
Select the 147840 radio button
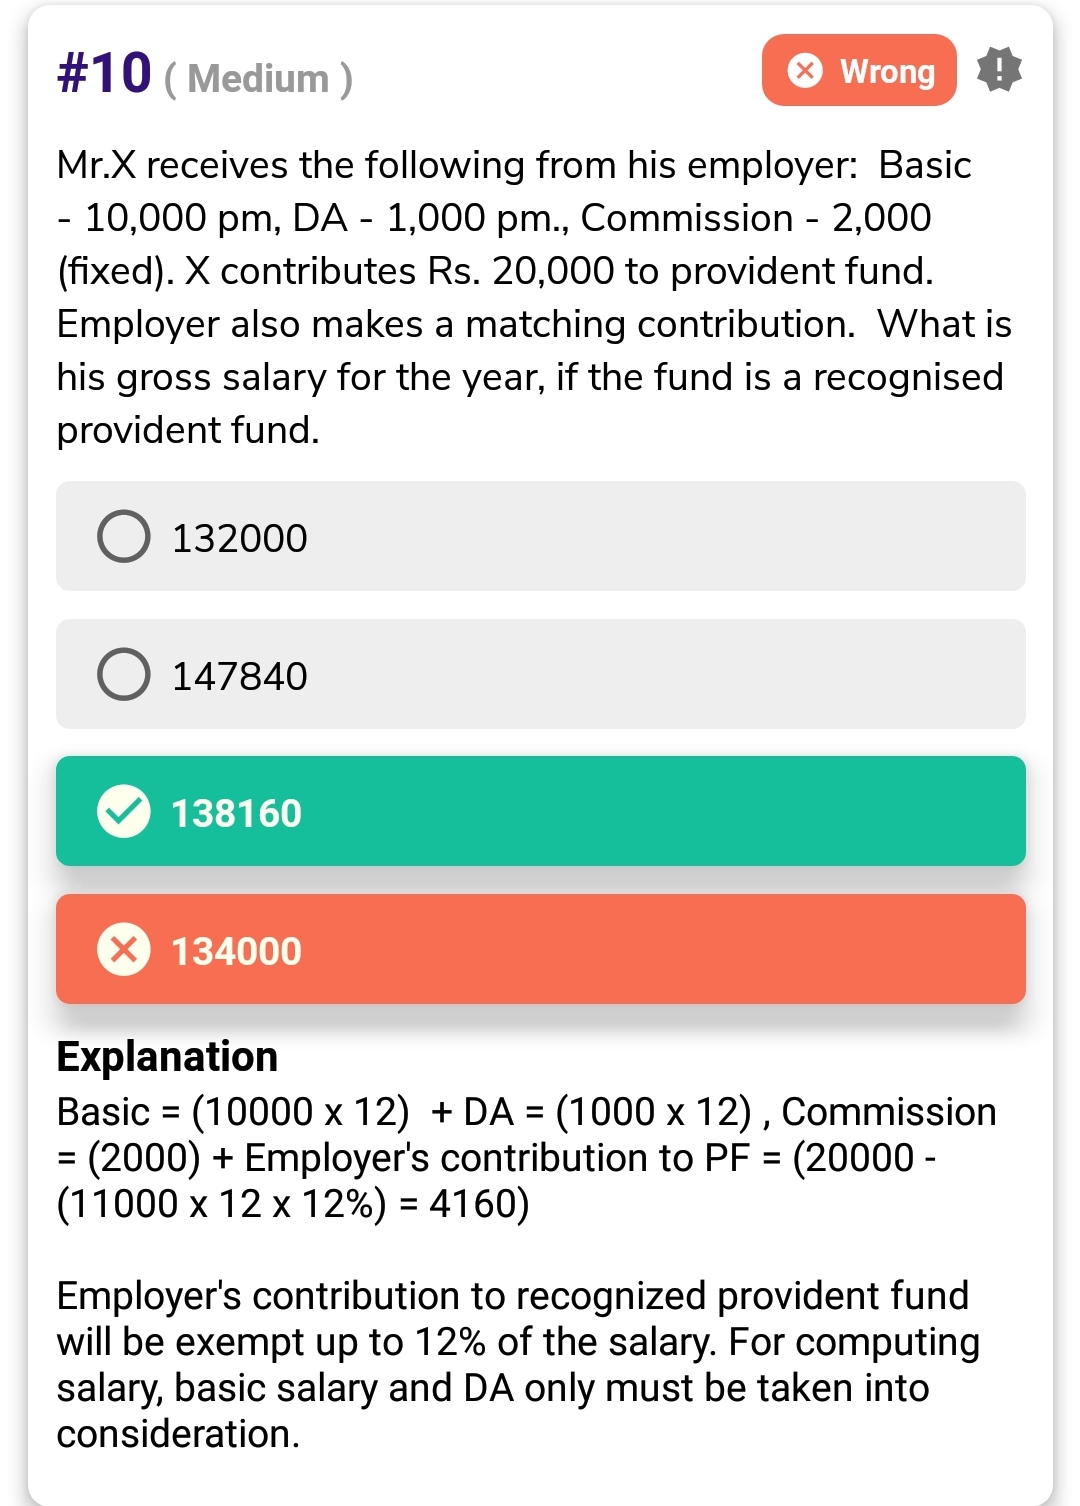click(x=124, y=674)
